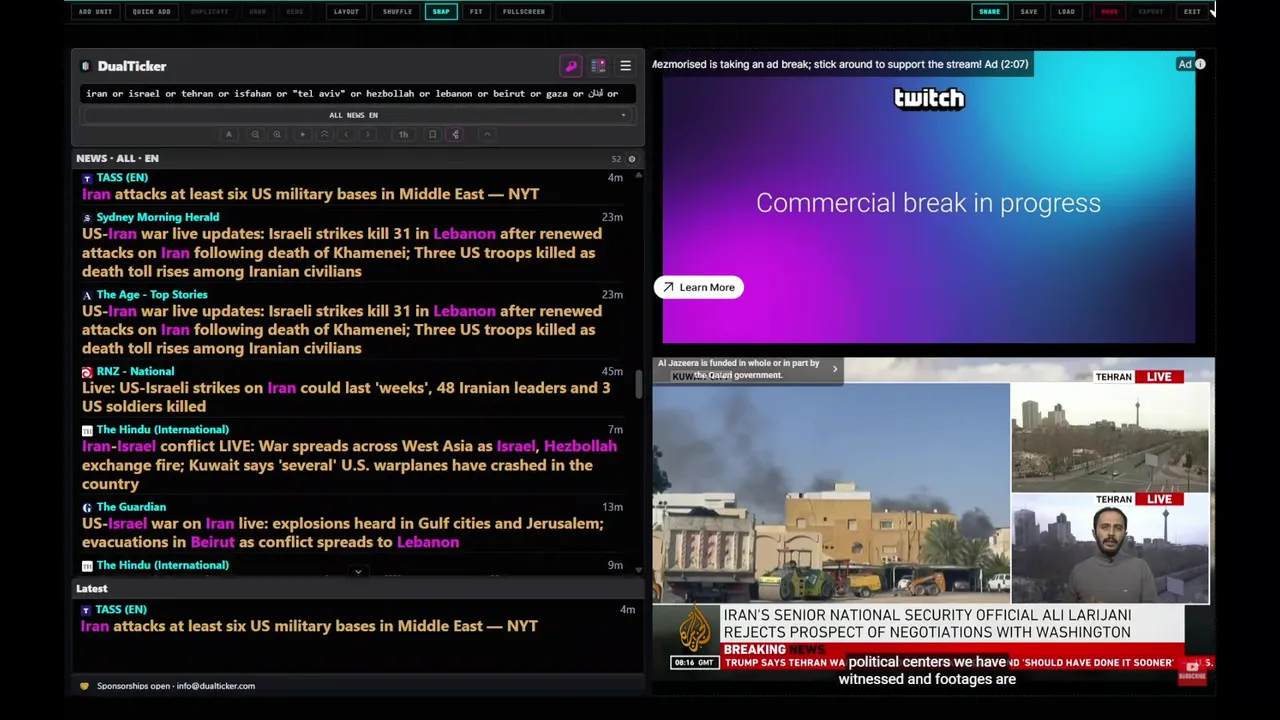This screenshot has width=1280, height=720.
Task: Toggle the SNAP mode button
Action: click(441, 12)
